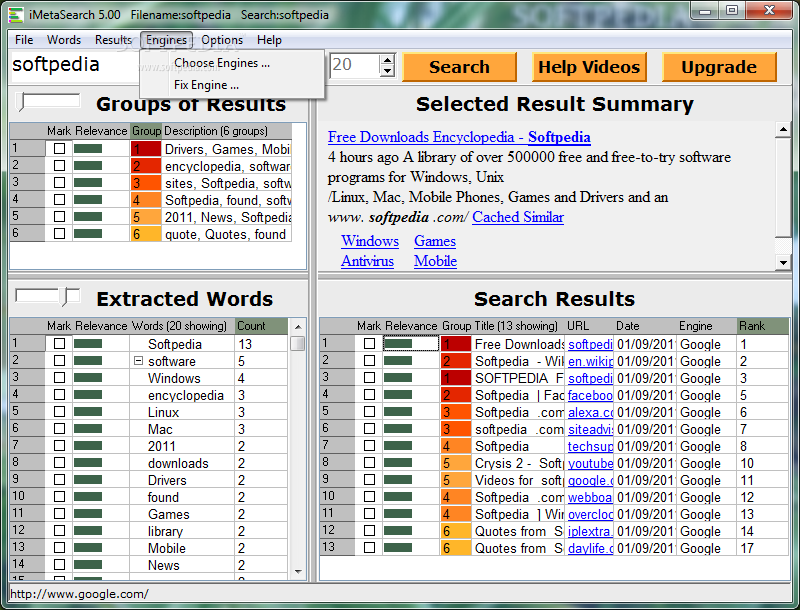Select the 'downloads' word row
This screenshot has height=610, width=800.
178,463
